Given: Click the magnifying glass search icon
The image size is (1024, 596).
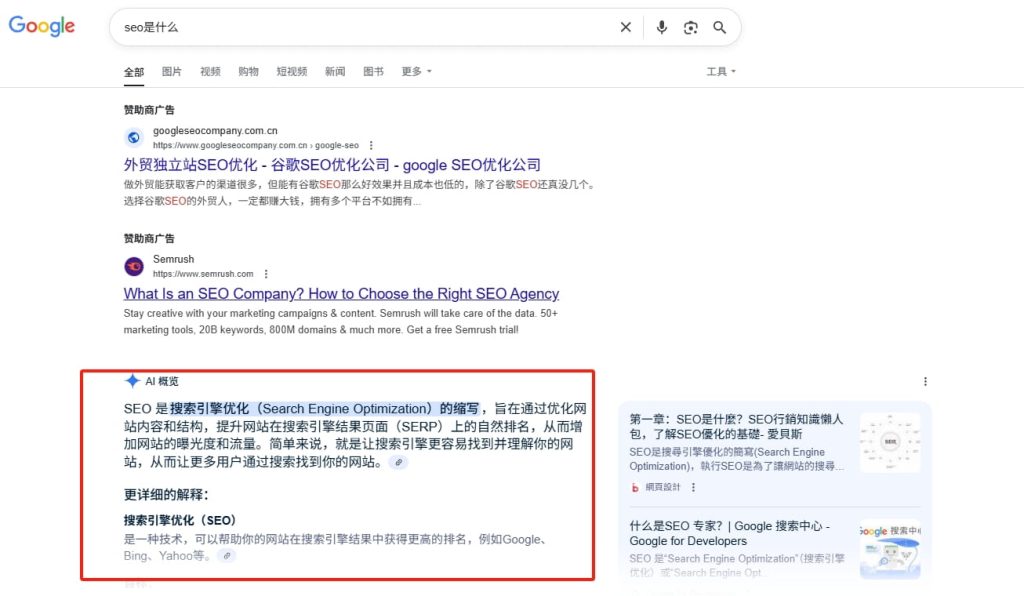Looking at the screenshot, I should tap(719, 27).
